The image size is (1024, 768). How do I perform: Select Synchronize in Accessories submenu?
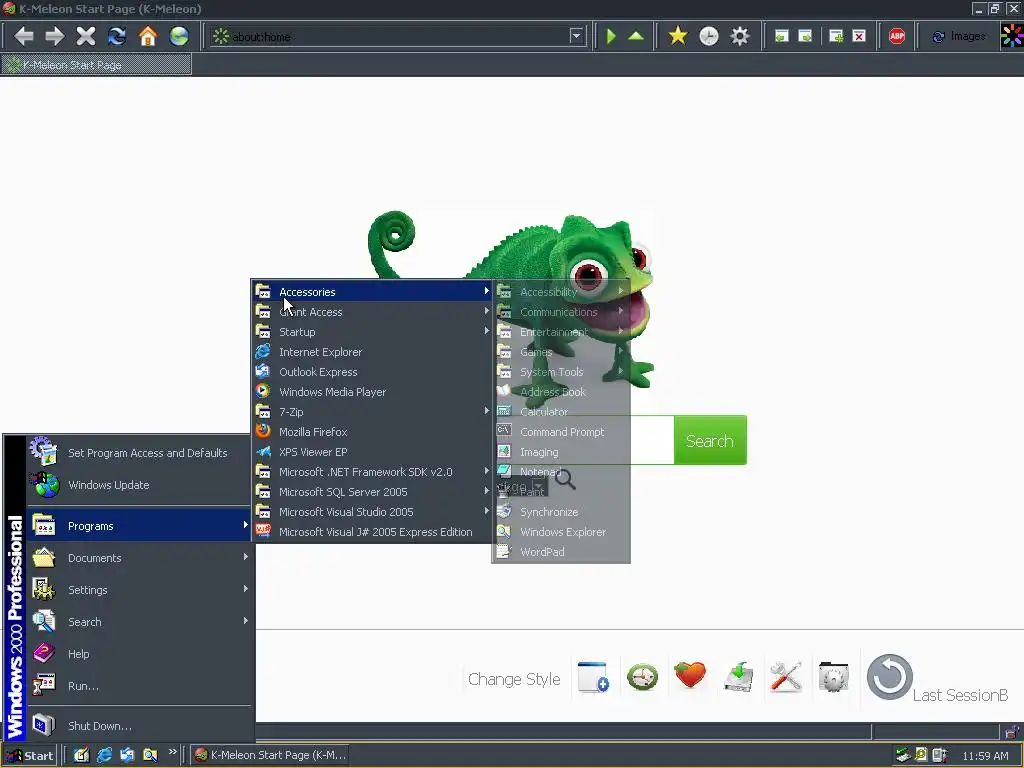click(561, 512)
